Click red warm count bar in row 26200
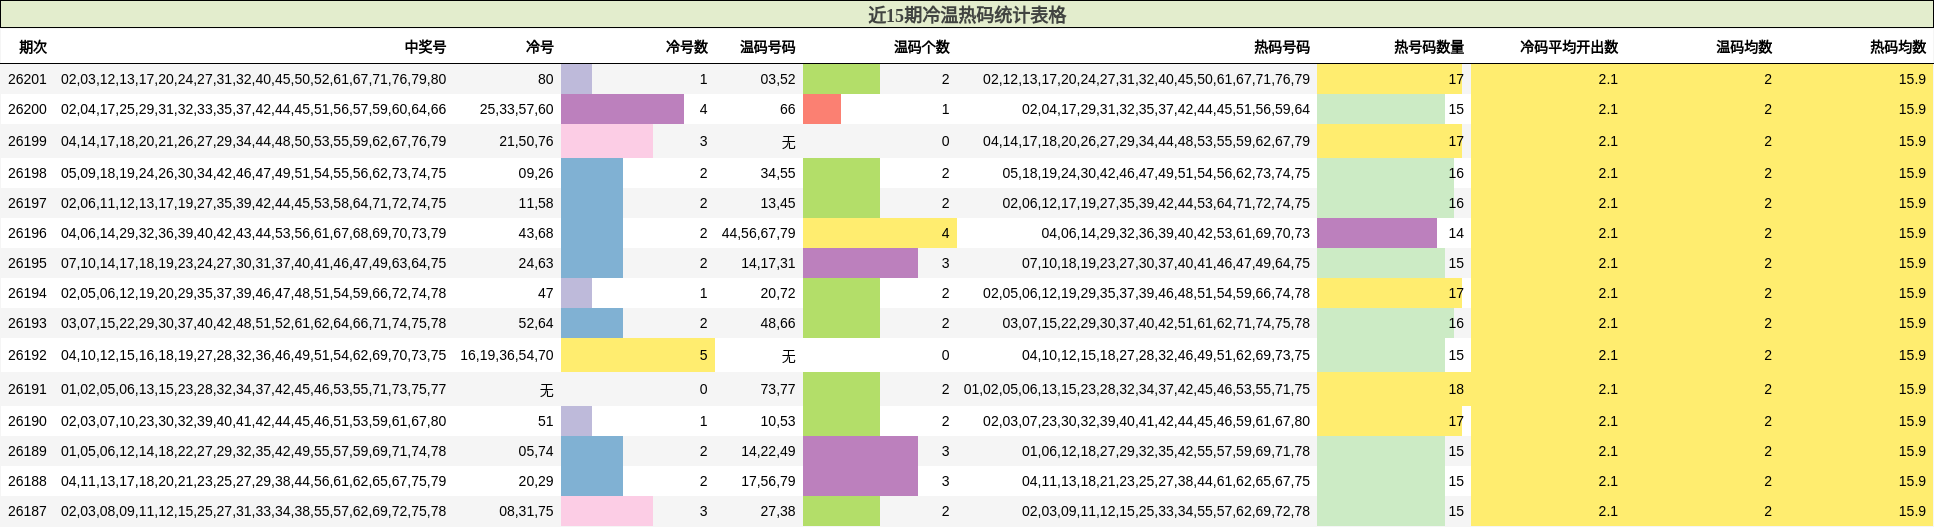 point(822,109)
